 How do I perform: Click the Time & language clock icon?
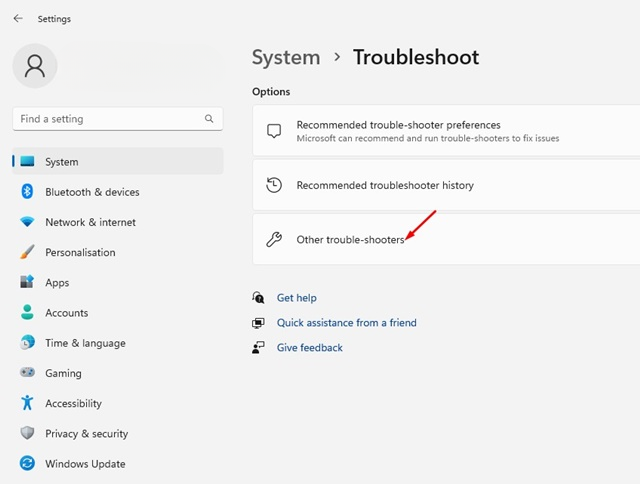27,342
